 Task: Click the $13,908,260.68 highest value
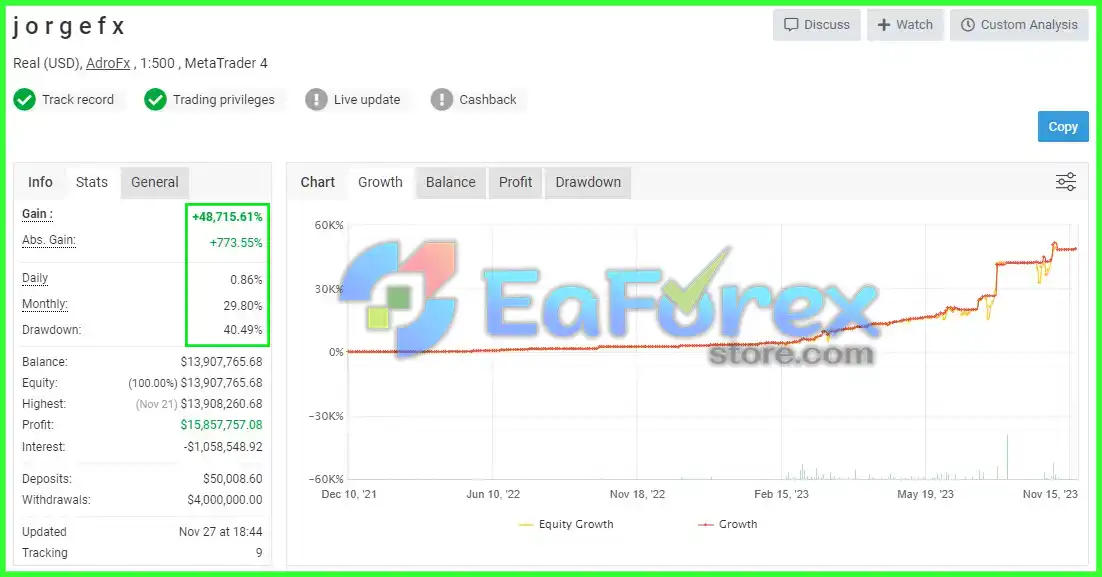[x=221, y=404]
